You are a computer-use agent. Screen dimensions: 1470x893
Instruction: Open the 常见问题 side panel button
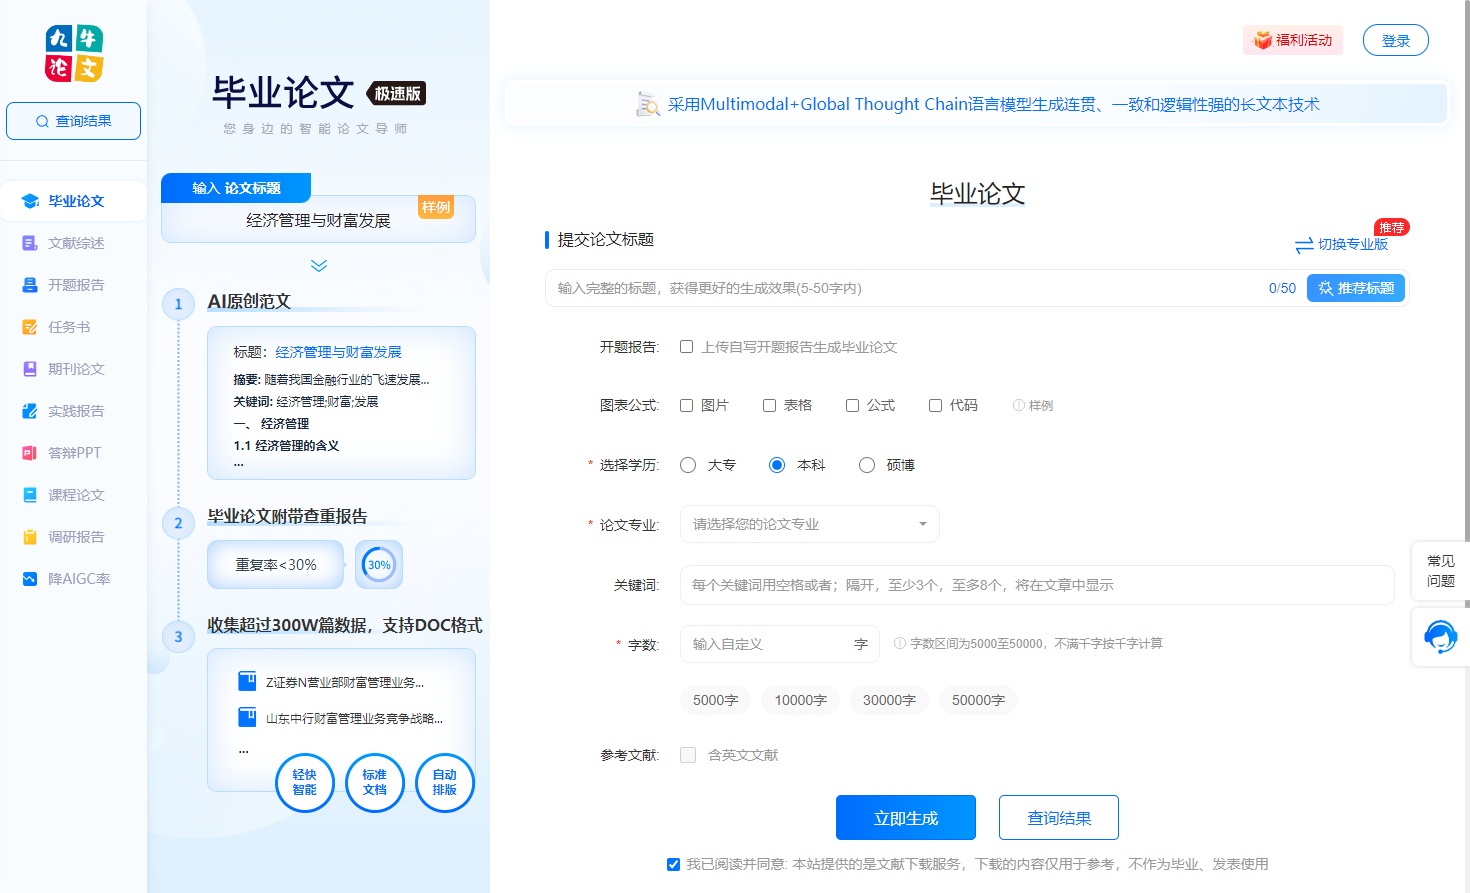[1441, 571]
